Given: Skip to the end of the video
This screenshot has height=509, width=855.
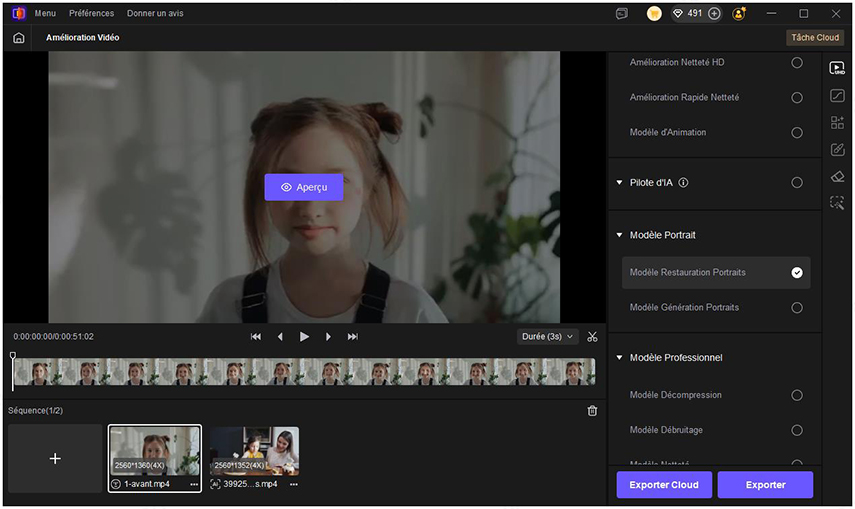Looking at the screenshot, I should (352, 337).
